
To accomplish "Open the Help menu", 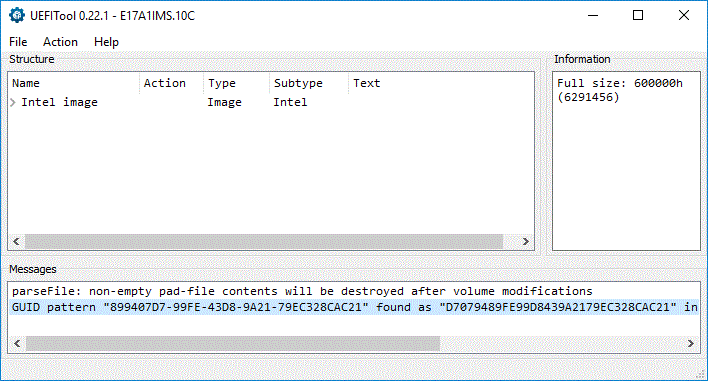I will [x=106, y=42].
